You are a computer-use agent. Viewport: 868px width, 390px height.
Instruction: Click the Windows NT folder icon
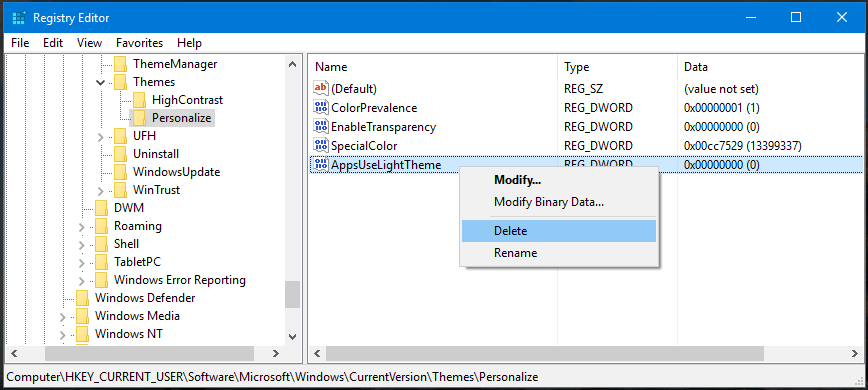(82, 334)
